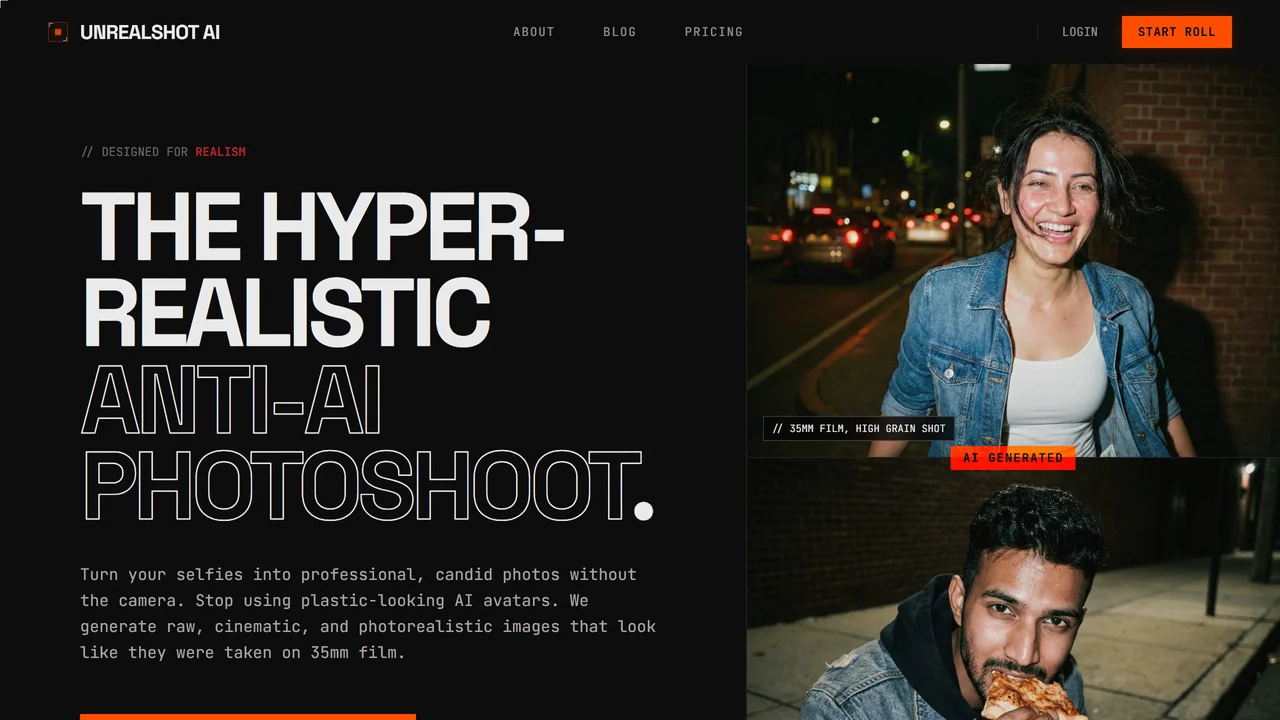Open the Blog menu item
Viewport: 1280px width, 720px height.
click(620, 32)
